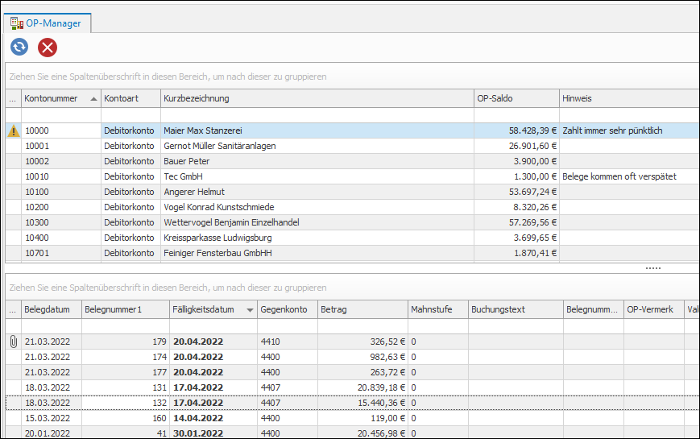700x439 pixels.
Task: Click the OP-Vermerk column header
Action: (654, 309)
